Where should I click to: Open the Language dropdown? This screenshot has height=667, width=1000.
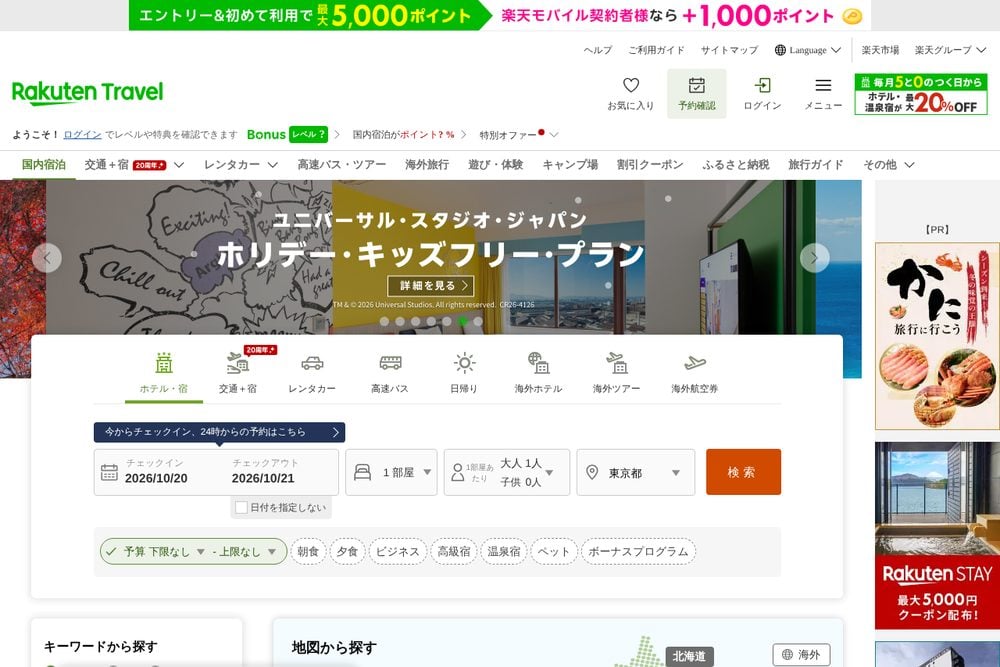[808, 50]
